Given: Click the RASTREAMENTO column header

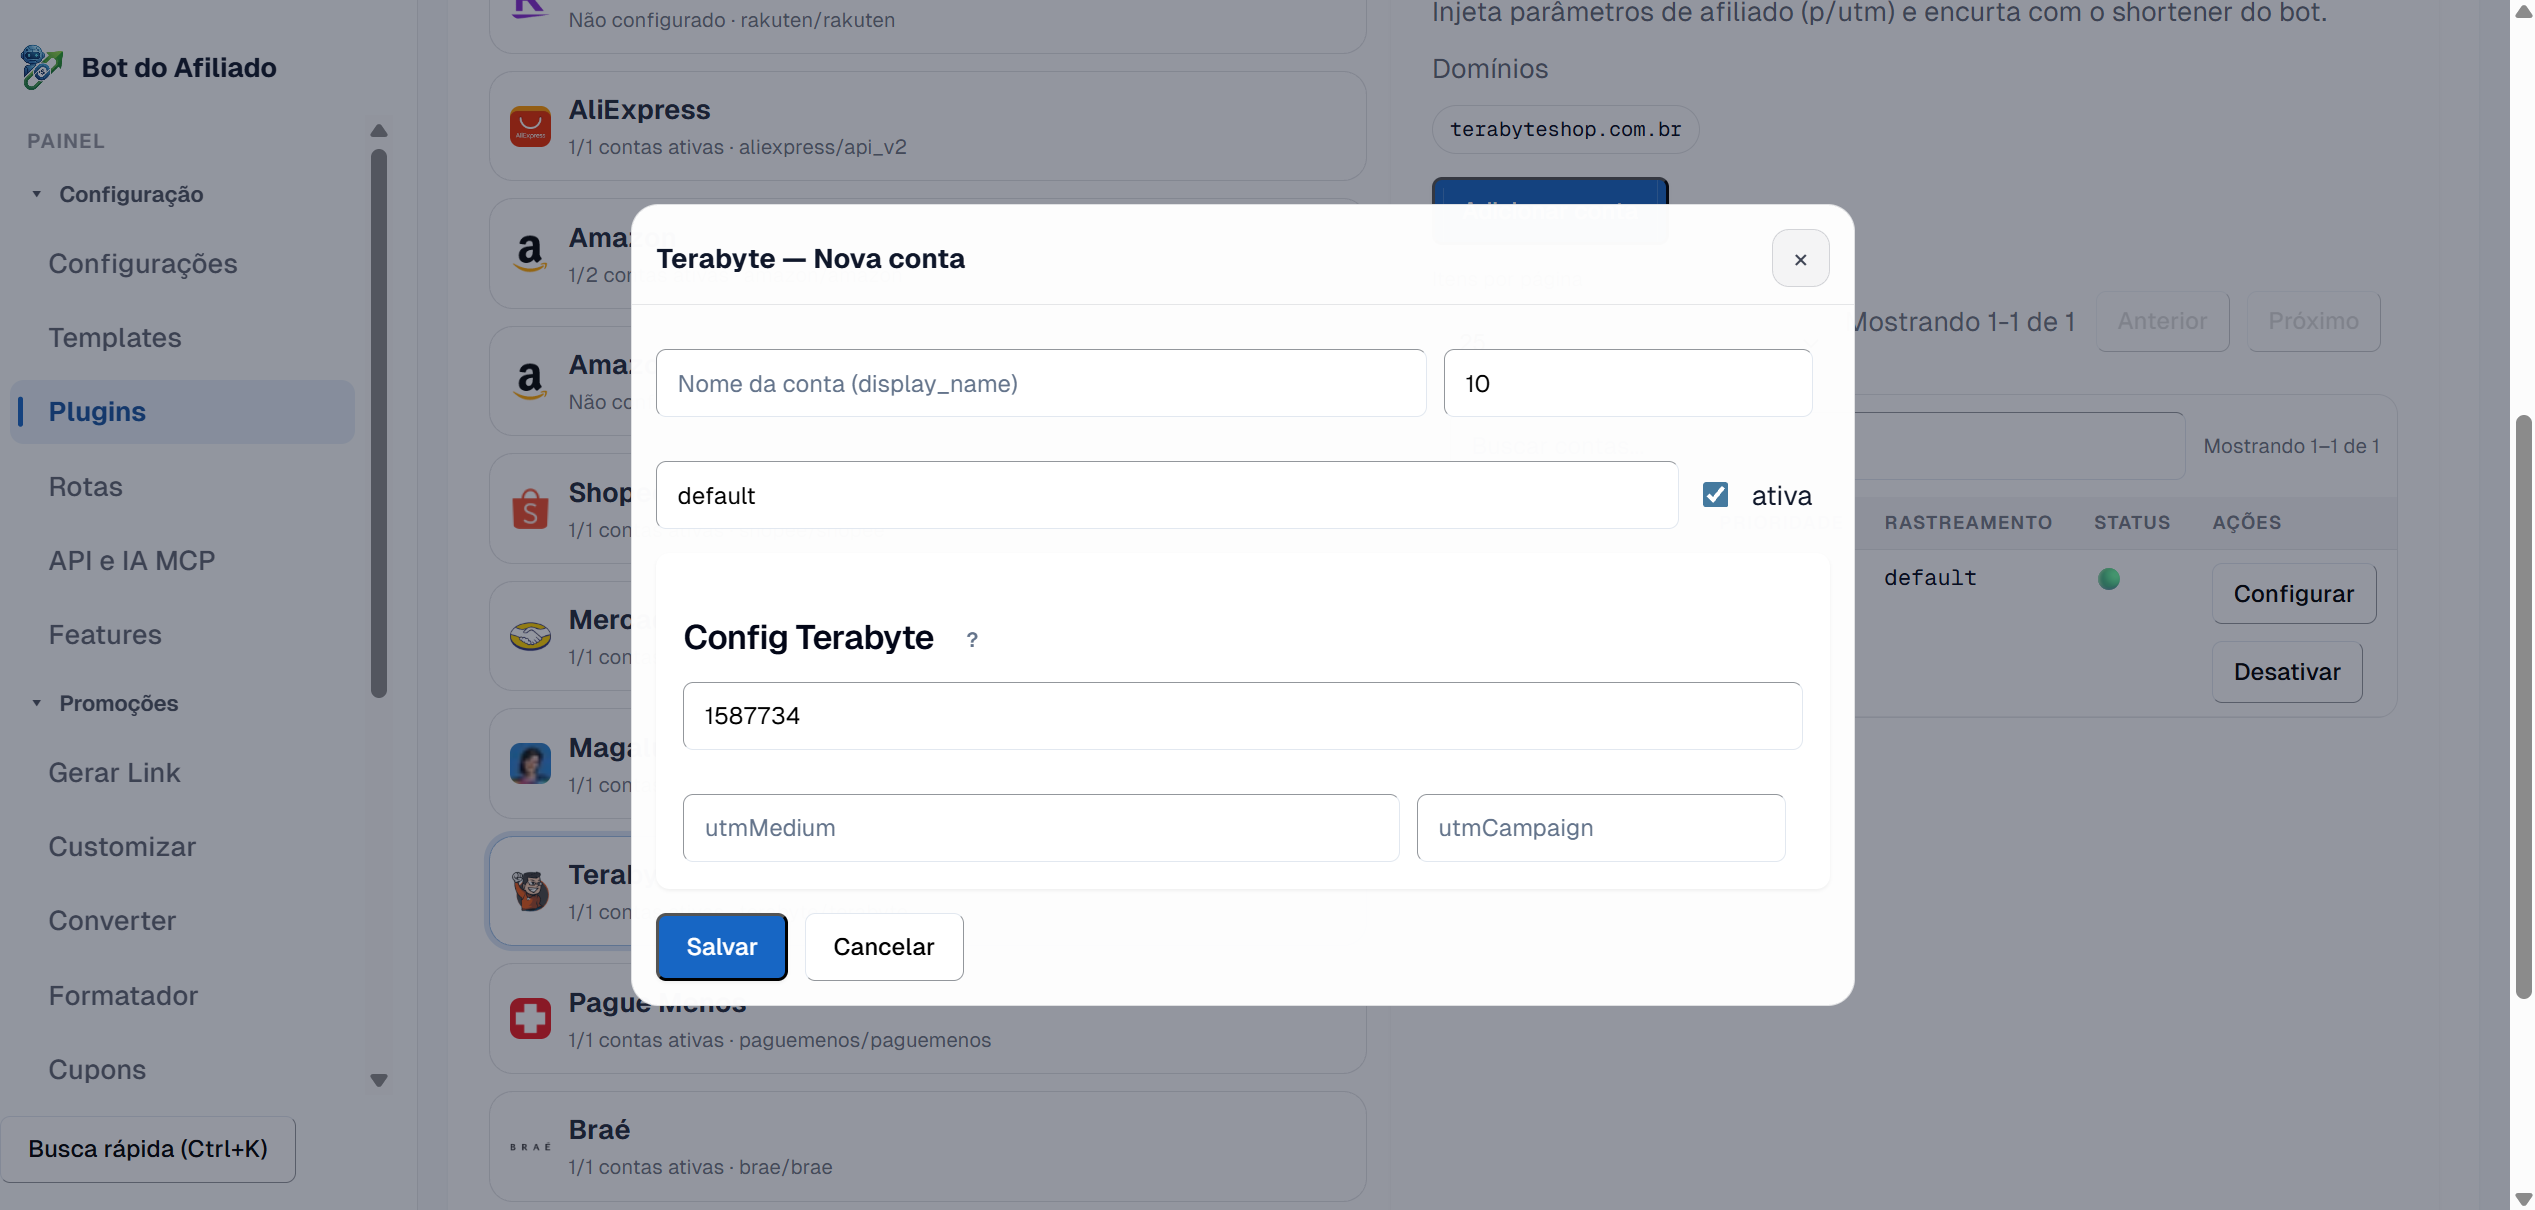Looking at the screenshot, I should [1967, 523].
